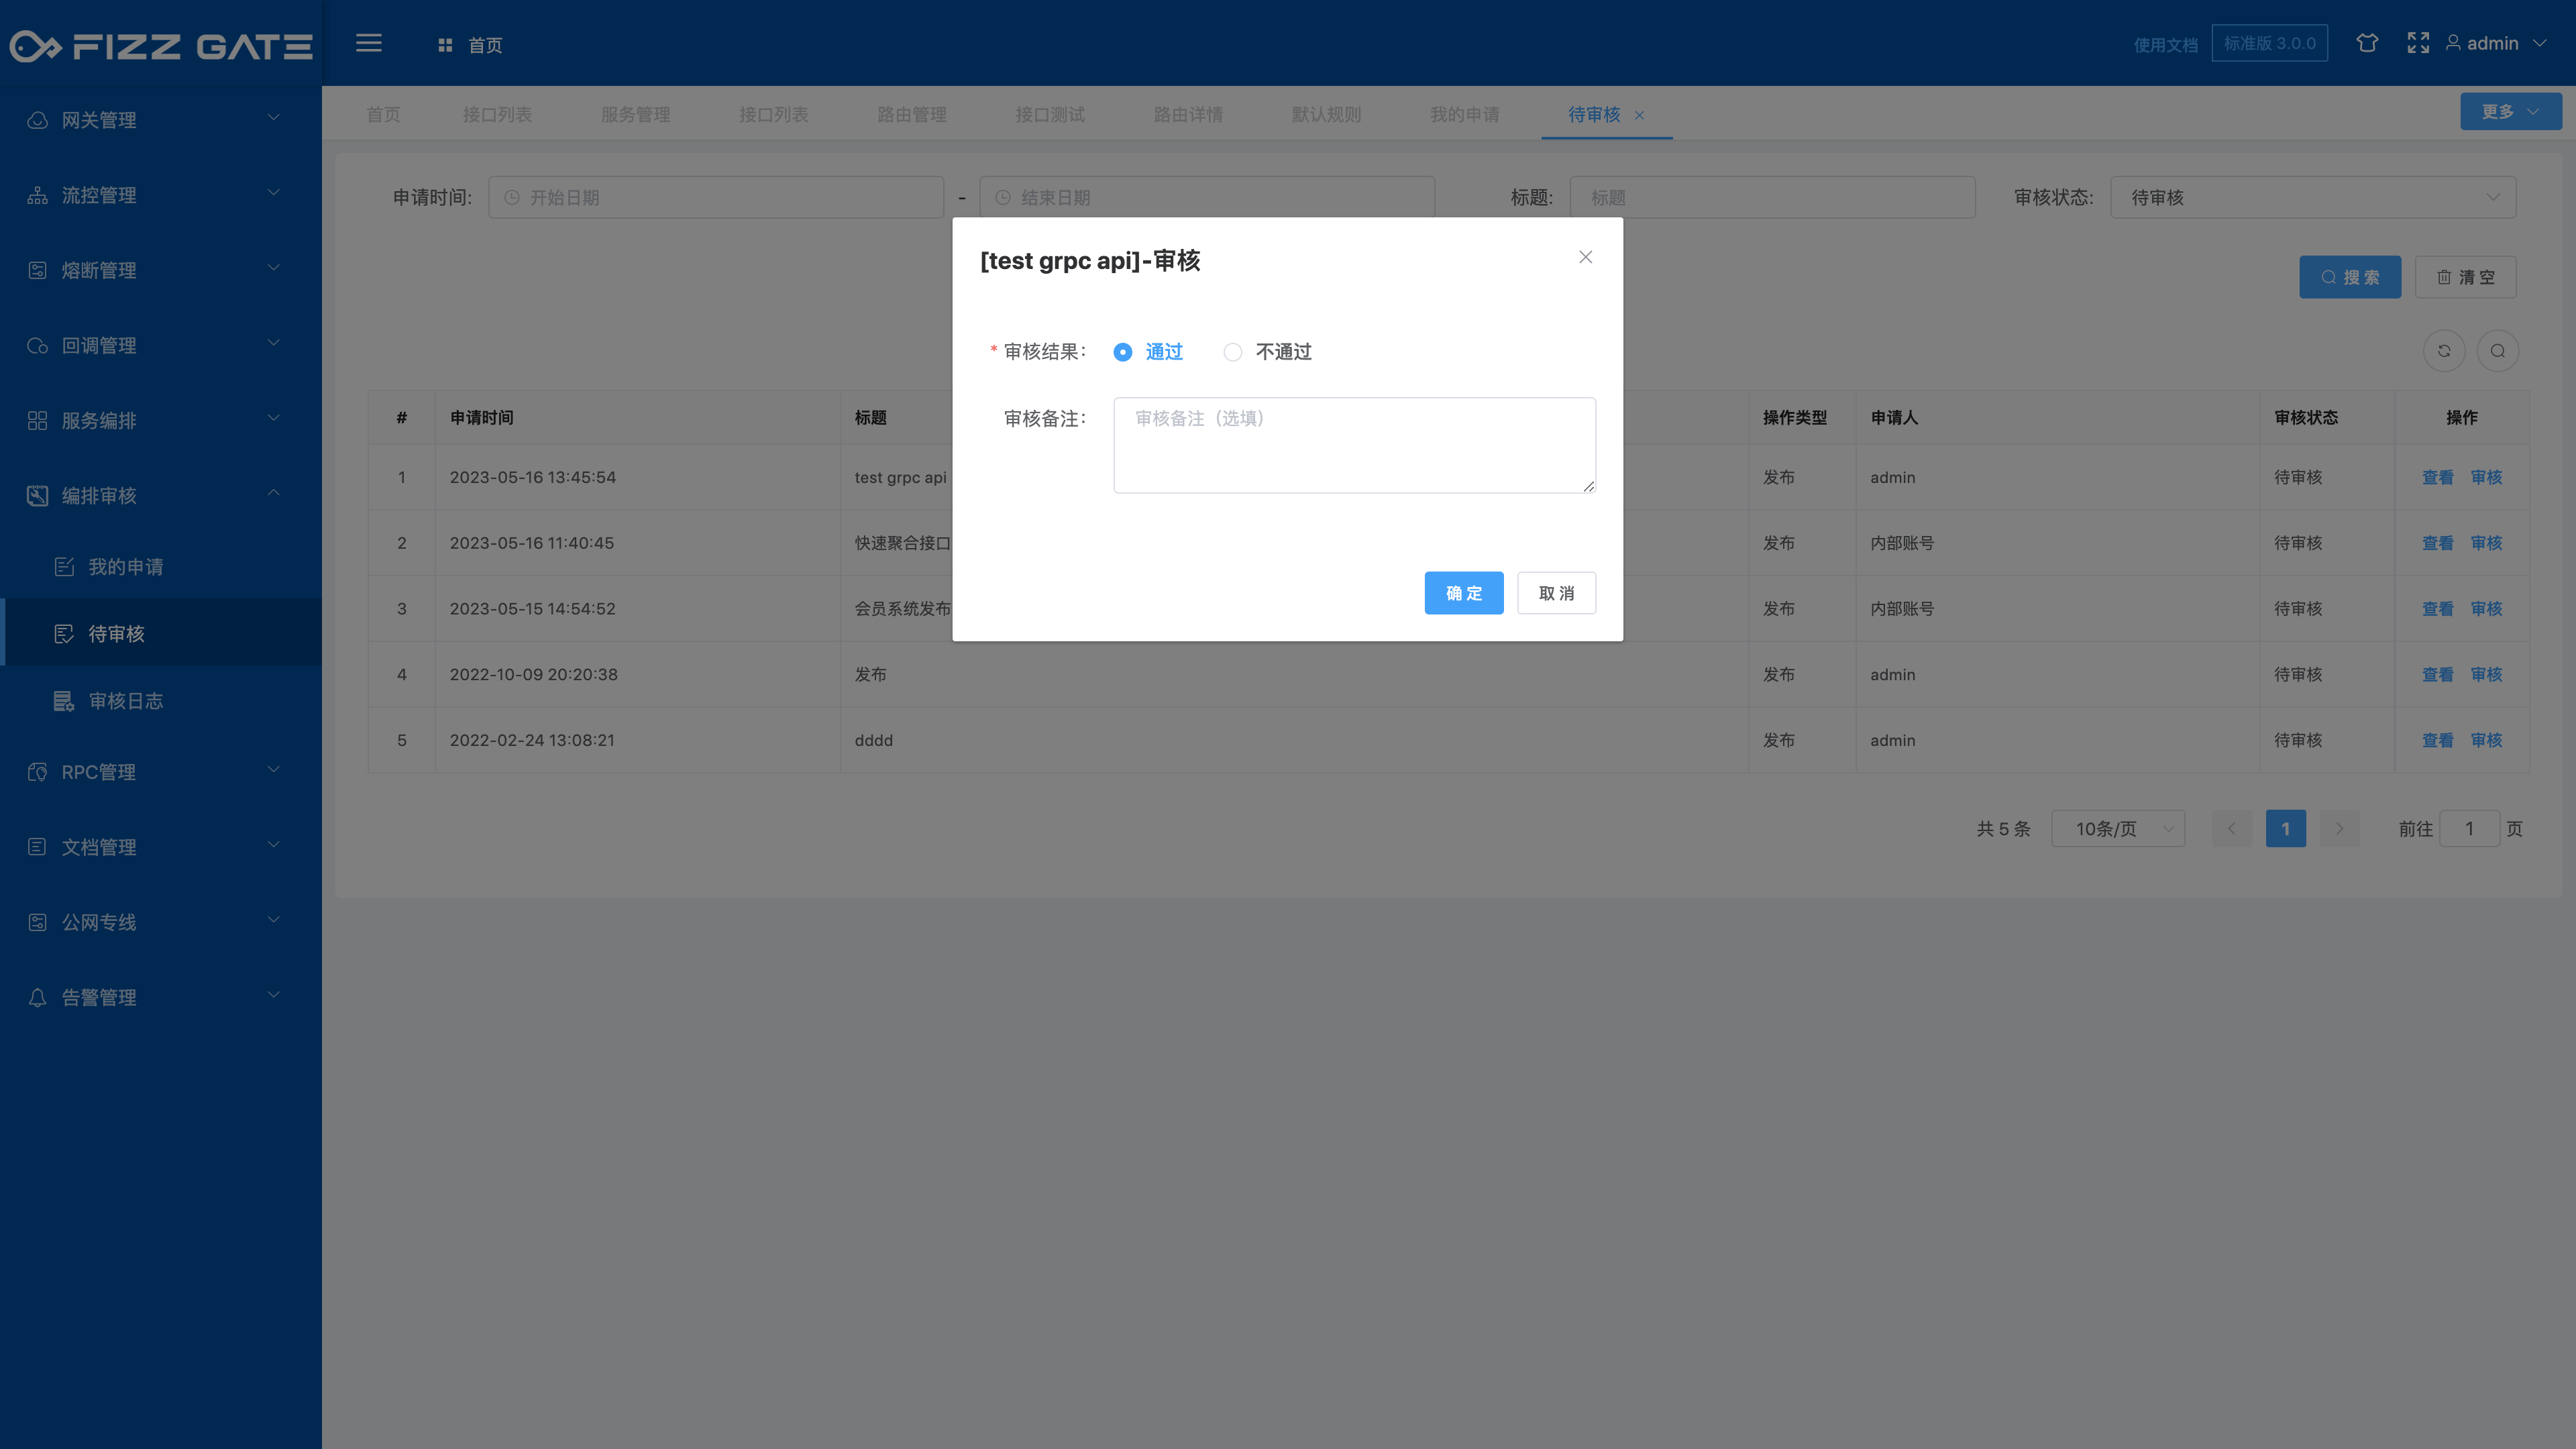
Task: Close the 待审核 tab with x icon
Action: coord(1639,116)
